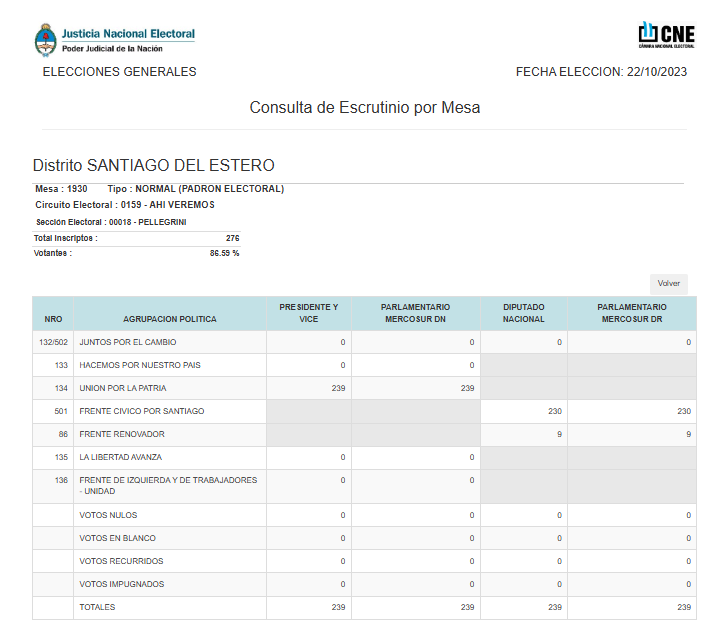This screenshot has height=629, width=725.
Task: Click the Distrito SANTIAGO DEL ESTERO heading
Action: pos(154,165)
